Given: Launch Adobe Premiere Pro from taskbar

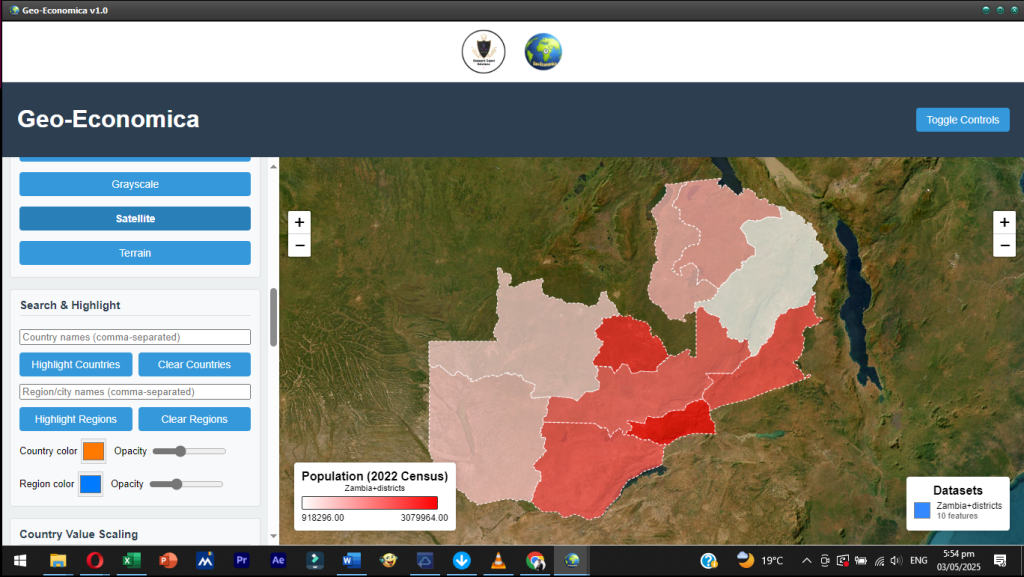Looking at the screenshot, I should (241, 561).
